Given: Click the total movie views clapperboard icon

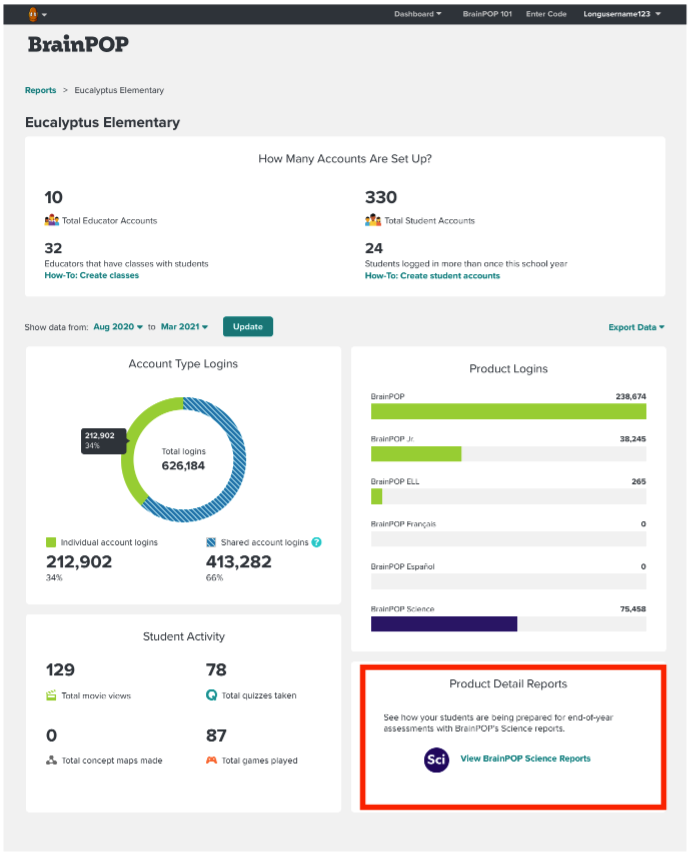Looking at the screenshot, I should pyautogui.click(x=51, y=695).
